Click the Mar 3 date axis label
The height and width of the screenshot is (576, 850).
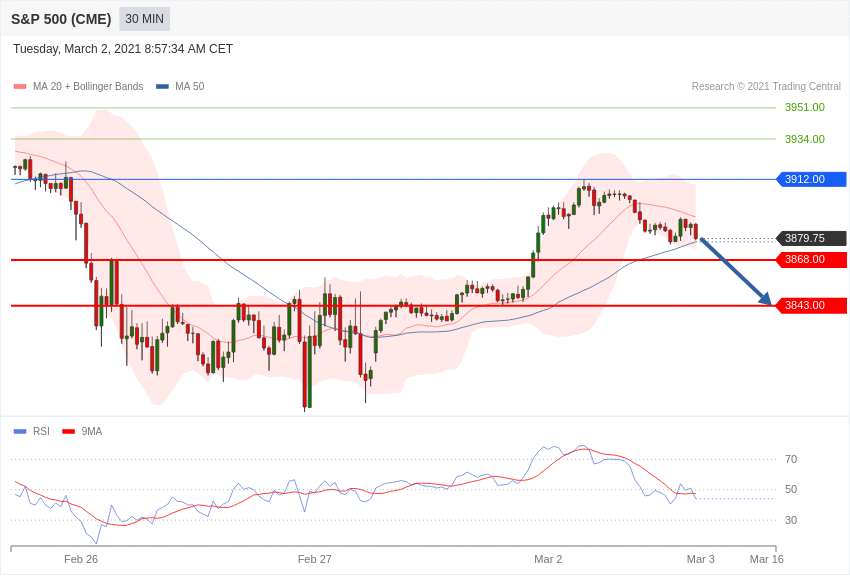pos(700,559)
